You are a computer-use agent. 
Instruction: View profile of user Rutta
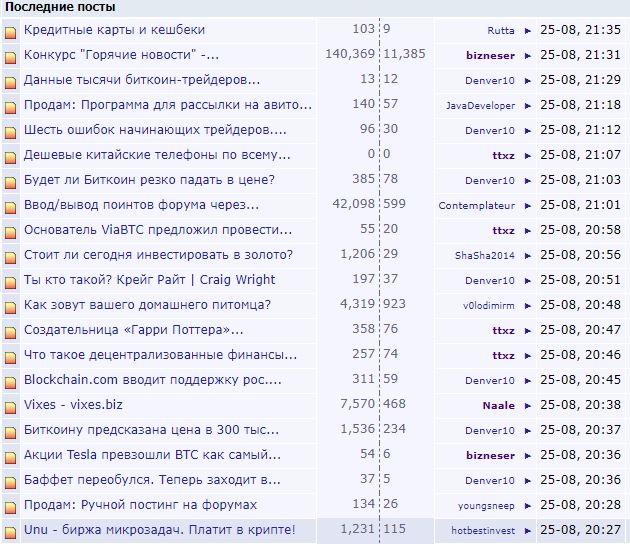(501, 31)
